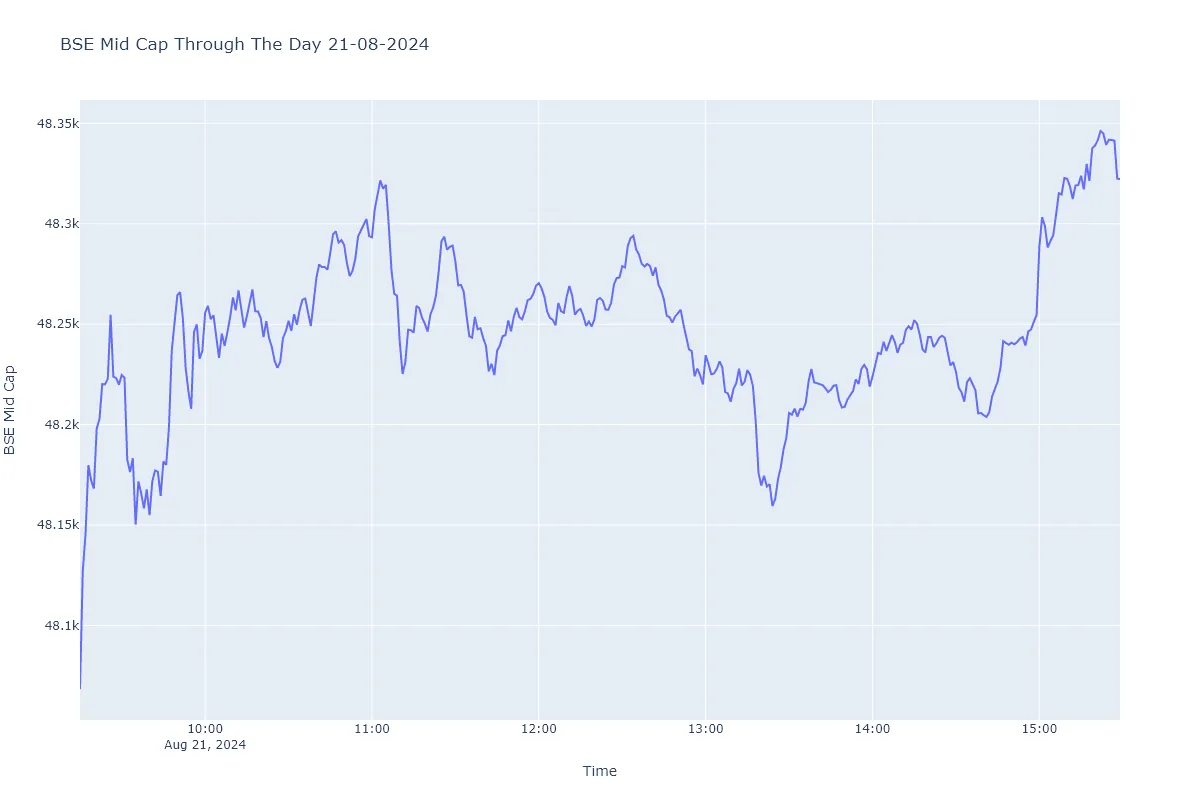This screenshot has height=800, width=1200.
Task: Click the 48.1k y-axis tick label
Action: pyautogui.click(x=60, y=626)
